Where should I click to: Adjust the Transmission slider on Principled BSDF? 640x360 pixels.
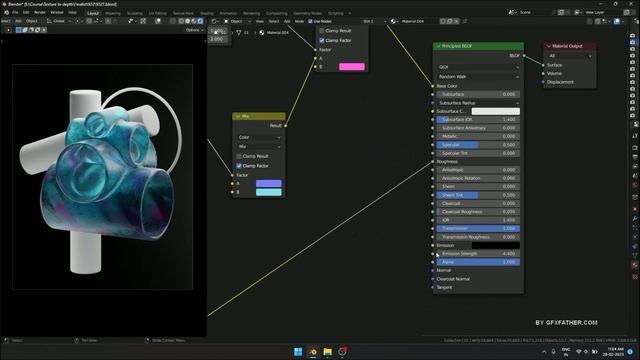click(478, 229)
